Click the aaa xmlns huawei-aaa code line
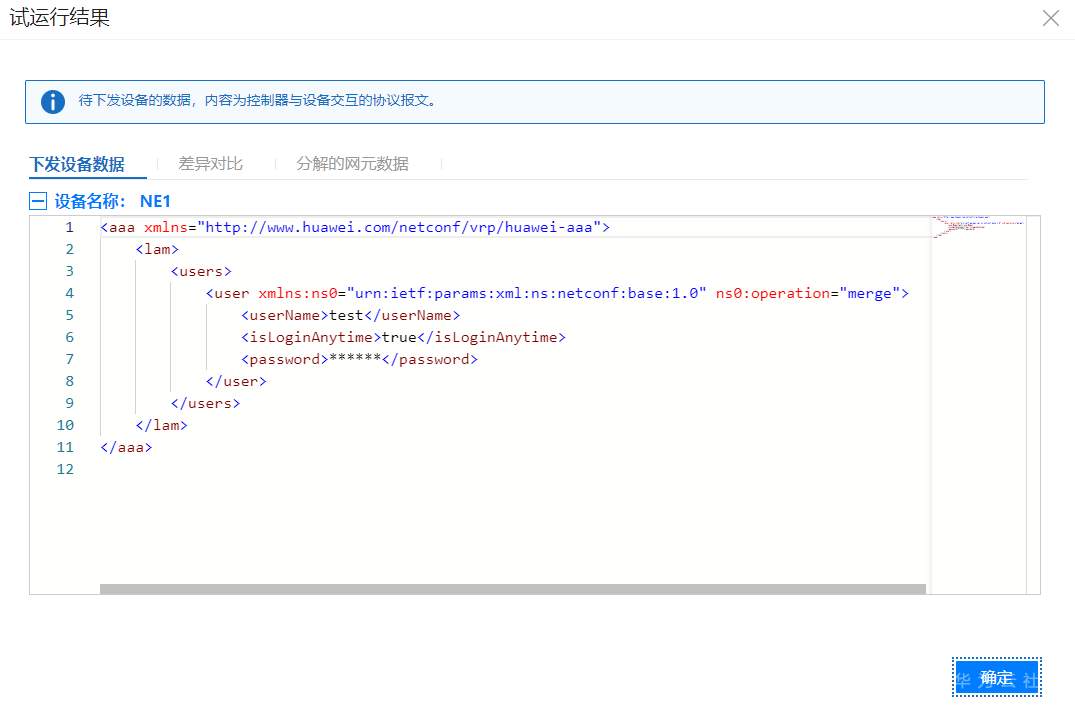This screenshot has width=1075, height=706. pyautogui.click(x=355, y=227)
